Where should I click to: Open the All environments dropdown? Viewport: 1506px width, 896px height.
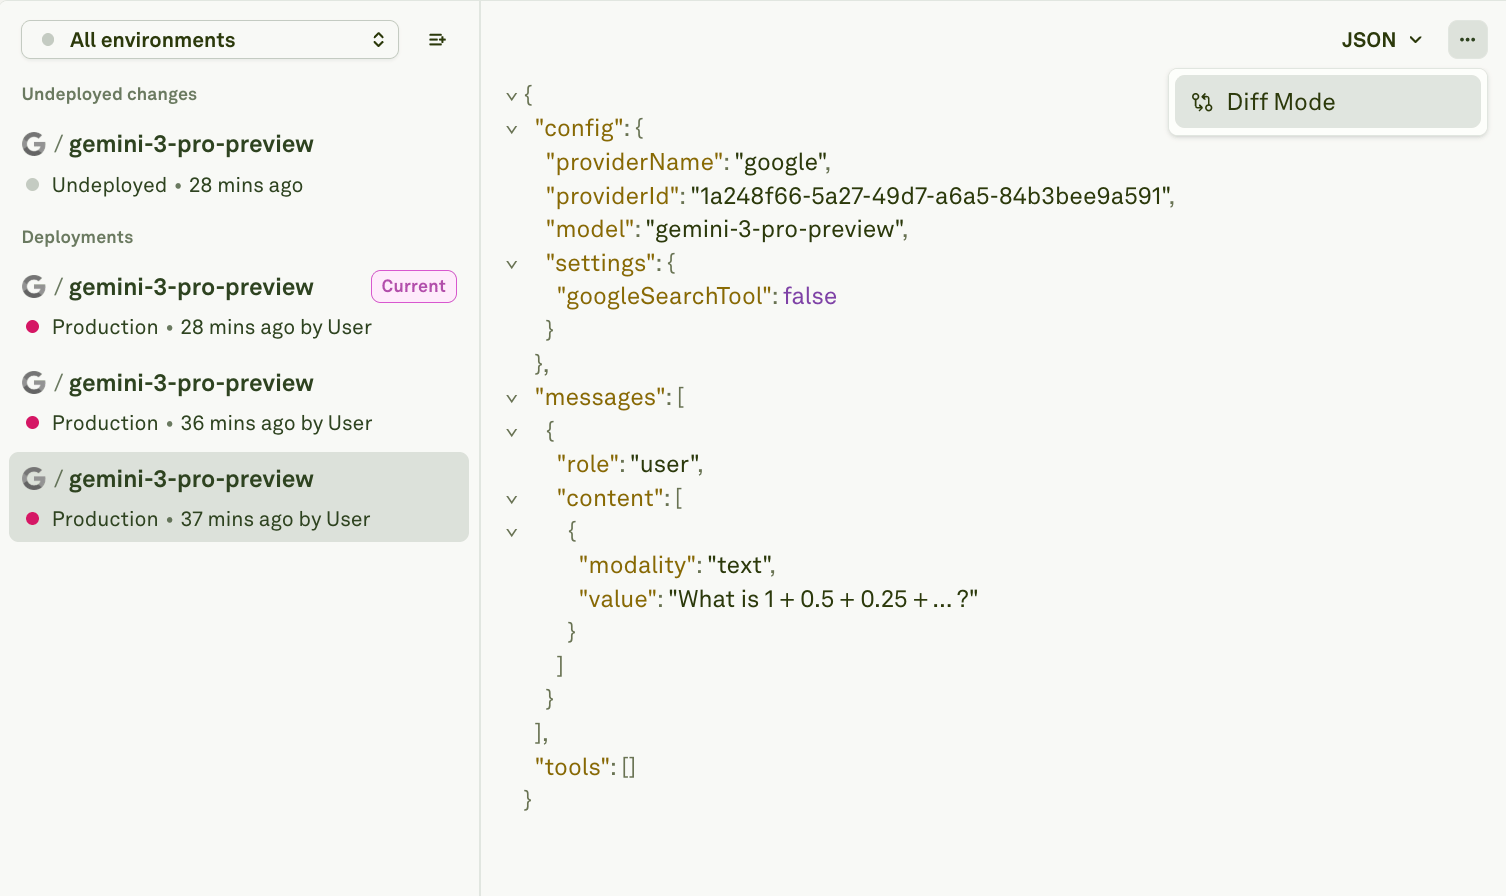pyautogui.click(x=210, y=40)
